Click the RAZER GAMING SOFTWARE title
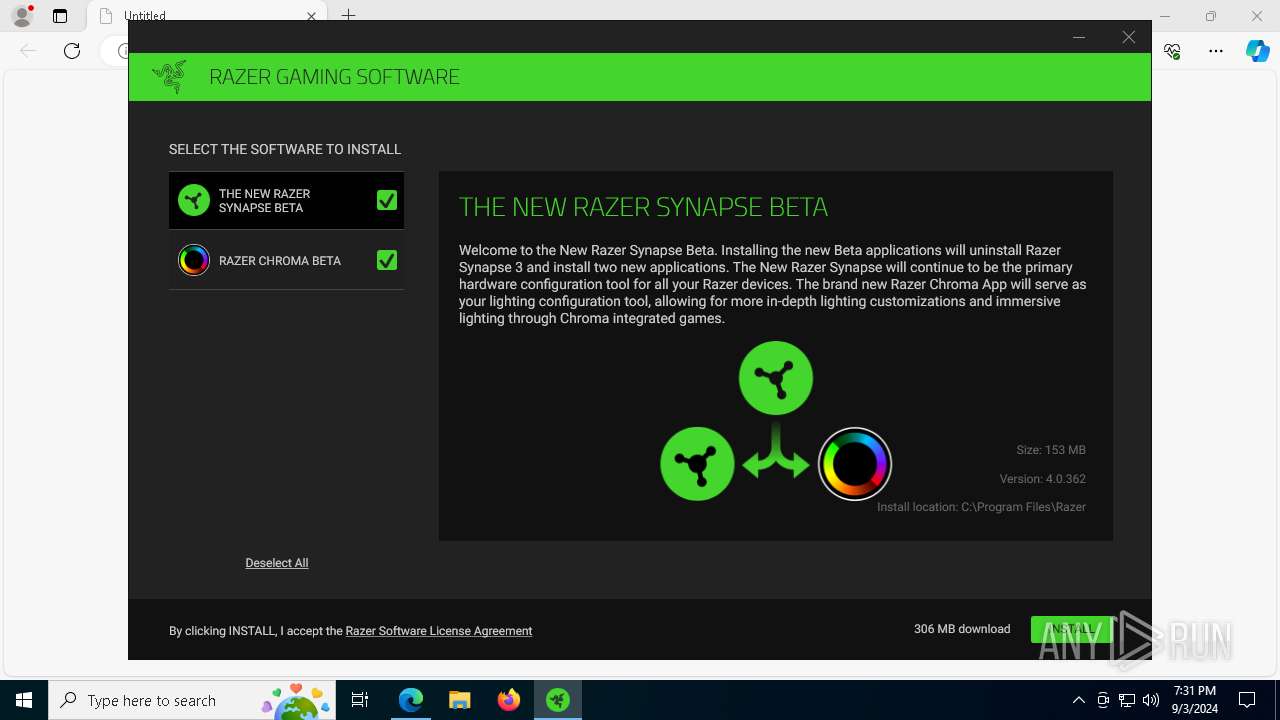The width and height of the screenshot is (1280, 720). click(x=335, y=77)
